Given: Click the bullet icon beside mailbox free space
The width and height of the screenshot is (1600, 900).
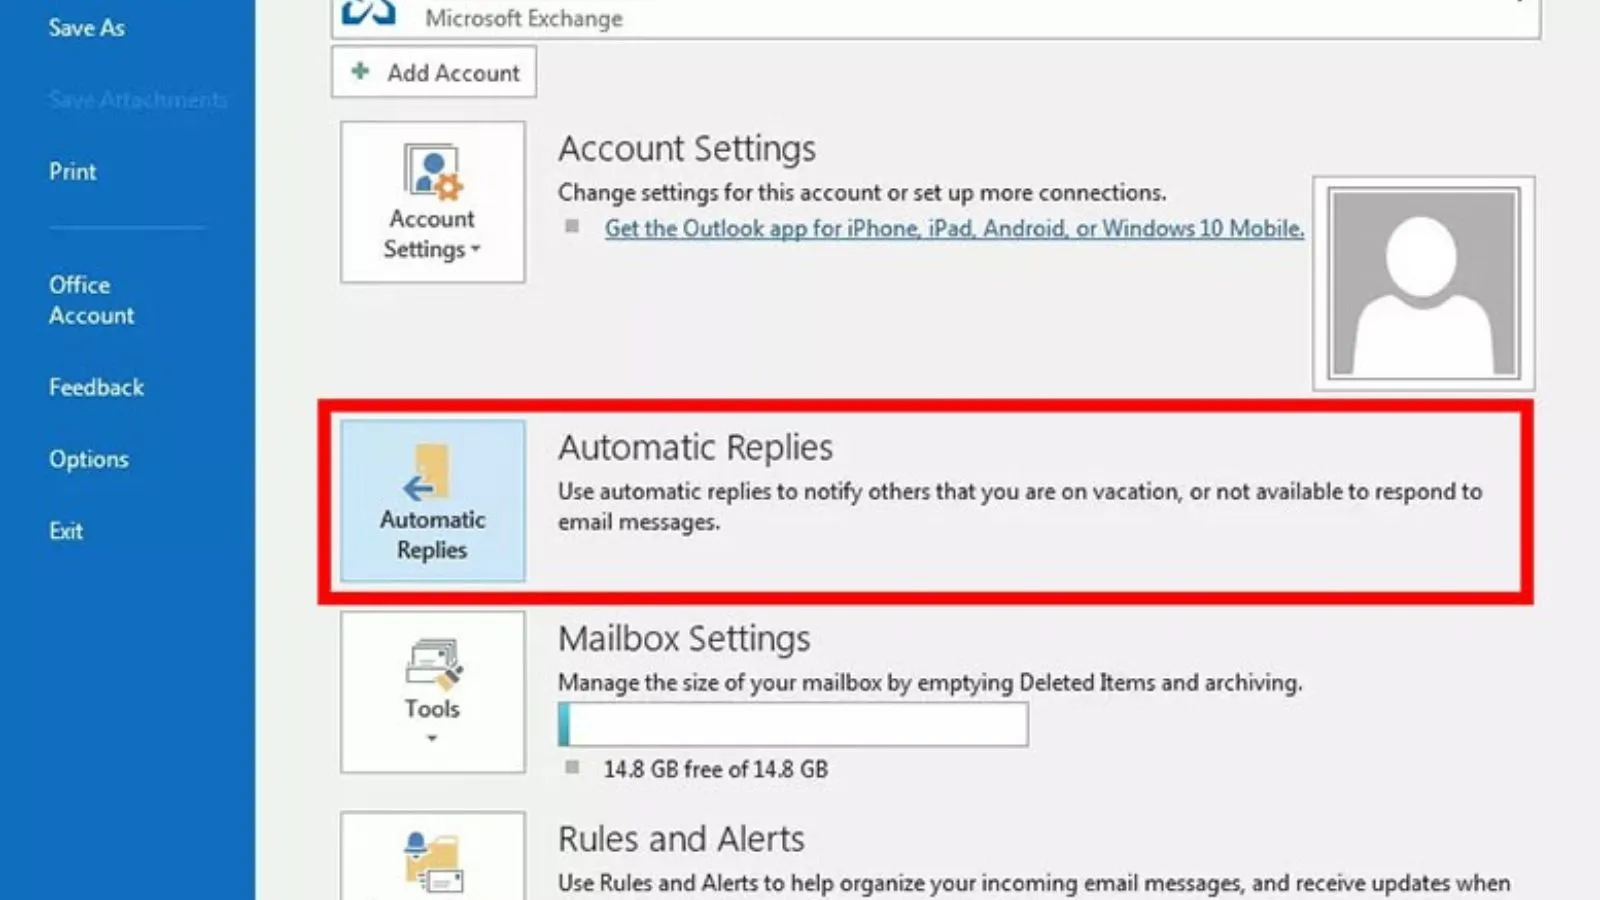Looking at the screenshot, I should click(x=573, y=768).
